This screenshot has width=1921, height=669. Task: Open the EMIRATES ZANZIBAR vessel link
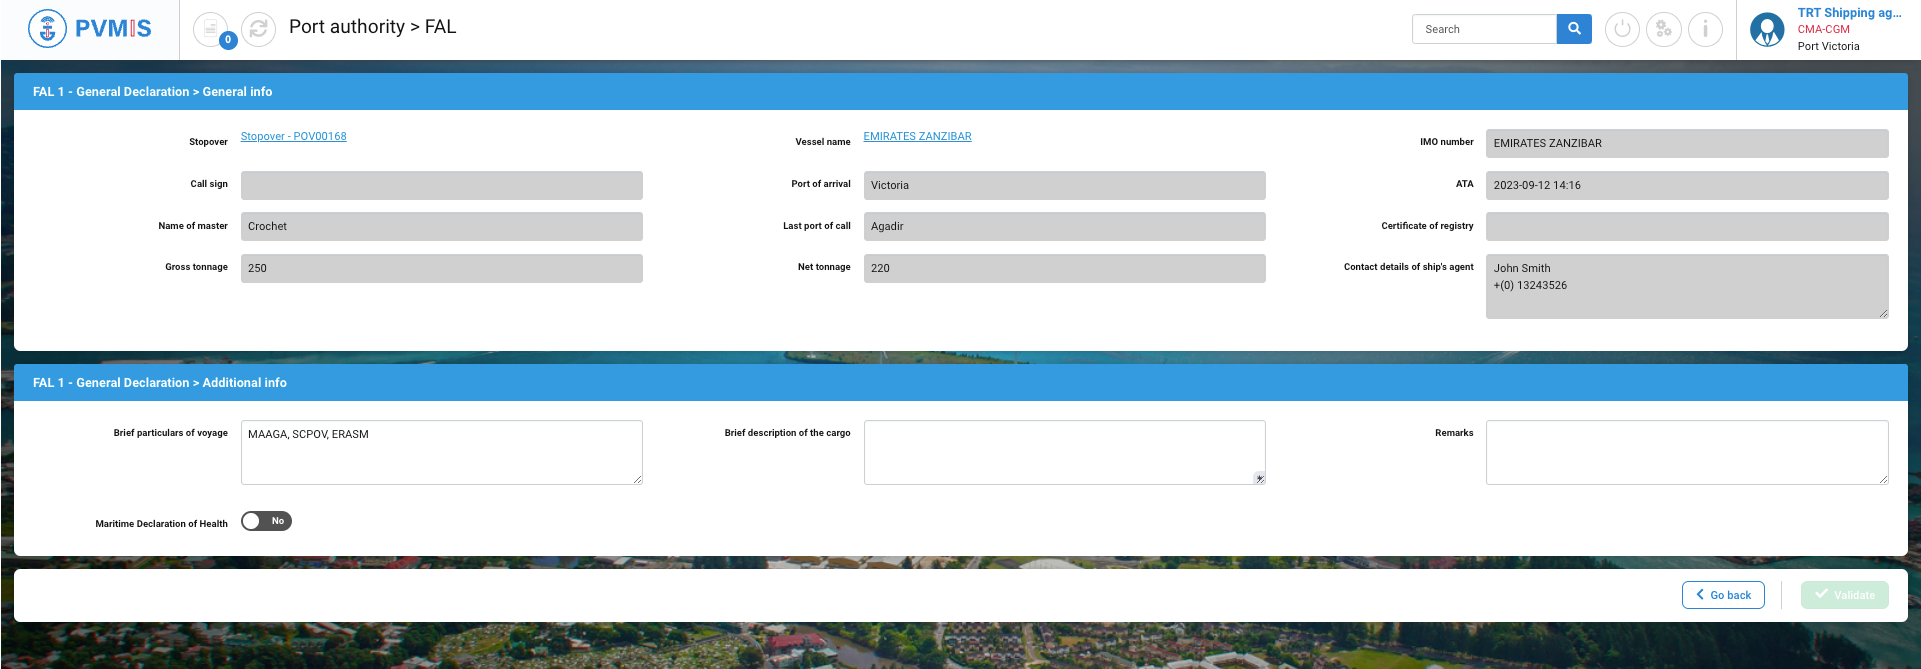tap(917, 136)
